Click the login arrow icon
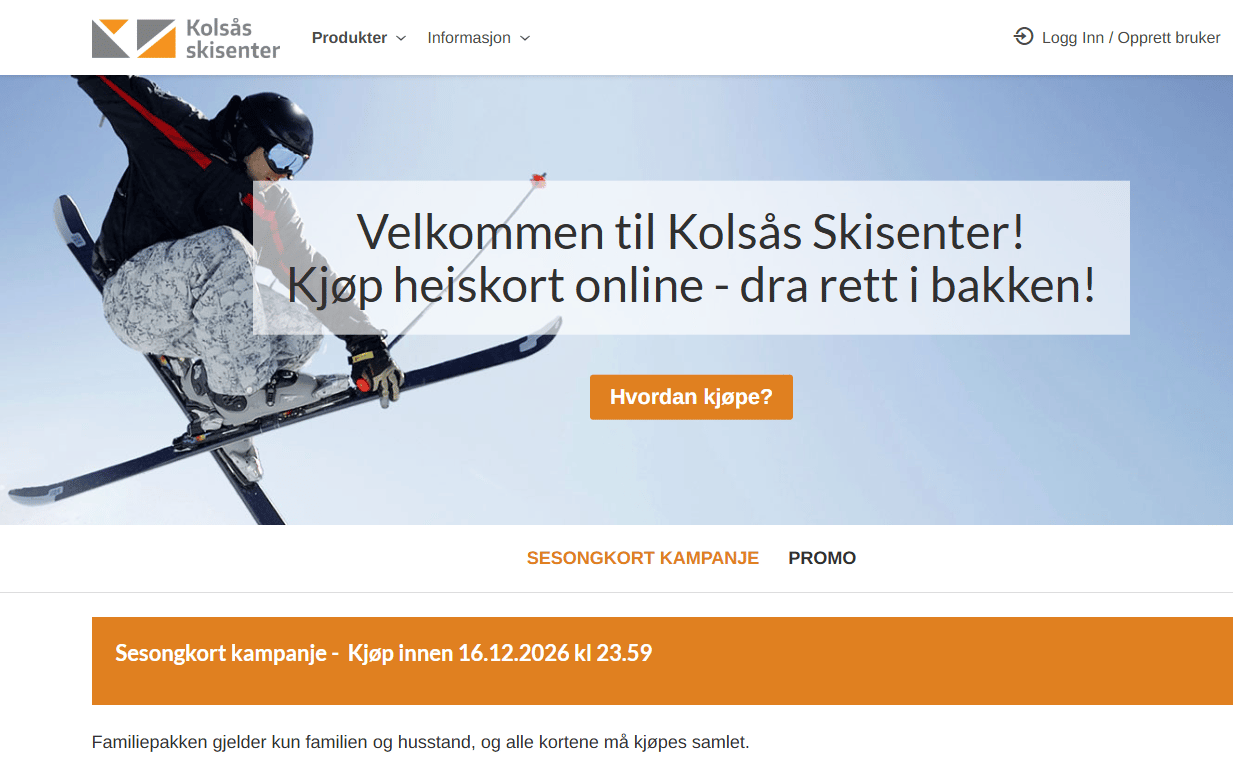Image resolution: width=1233 pixels, height=768 pixels. pyautogui.click(x=1023, y=37)
